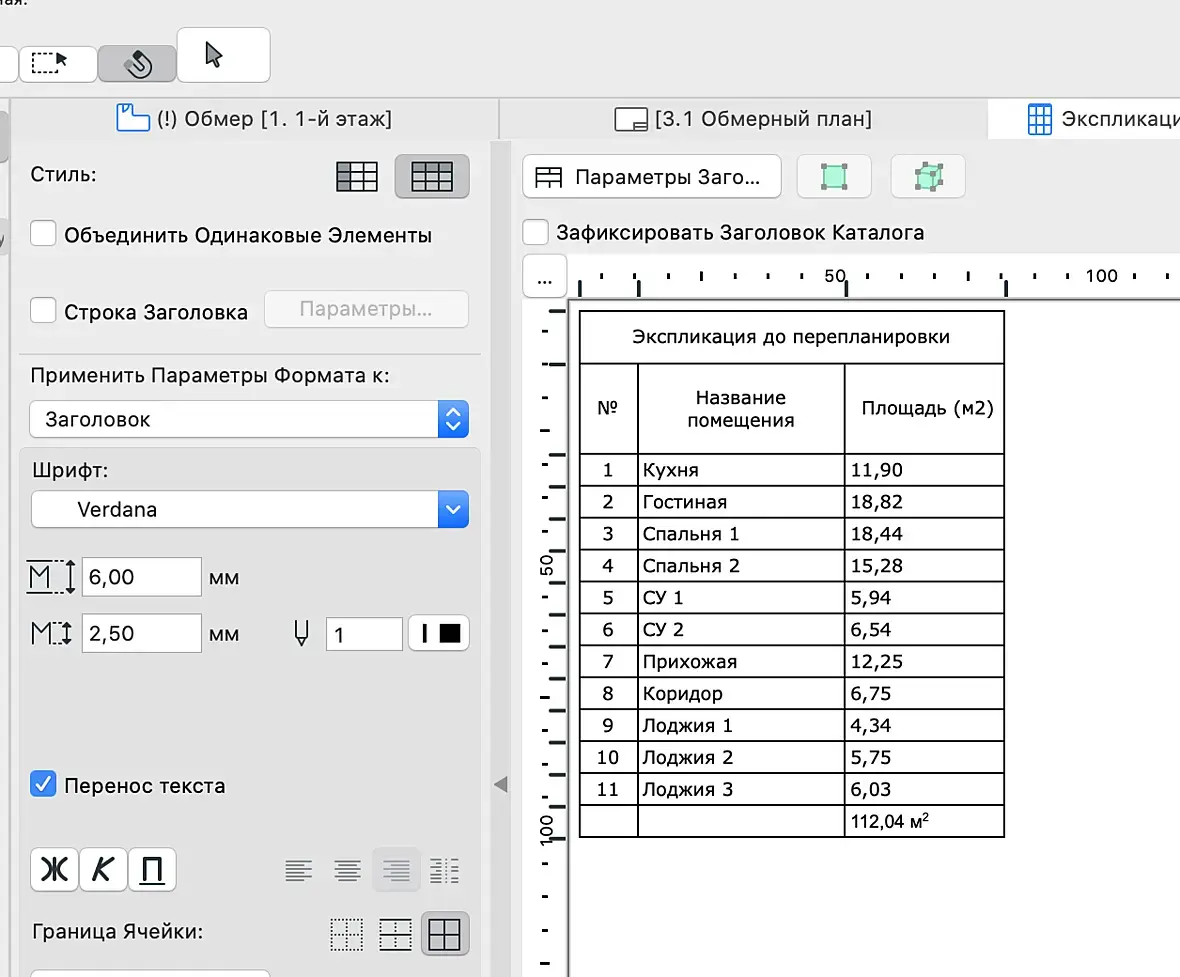The image size is (1180, 977).
Task: Click the № header cell
Action: click(607, 408)
